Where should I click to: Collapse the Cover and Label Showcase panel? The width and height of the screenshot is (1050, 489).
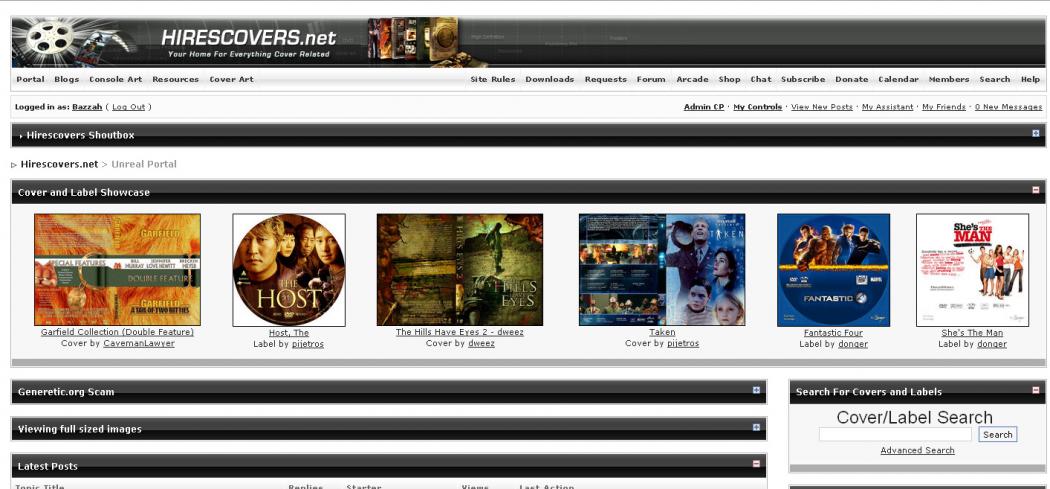1036,190
